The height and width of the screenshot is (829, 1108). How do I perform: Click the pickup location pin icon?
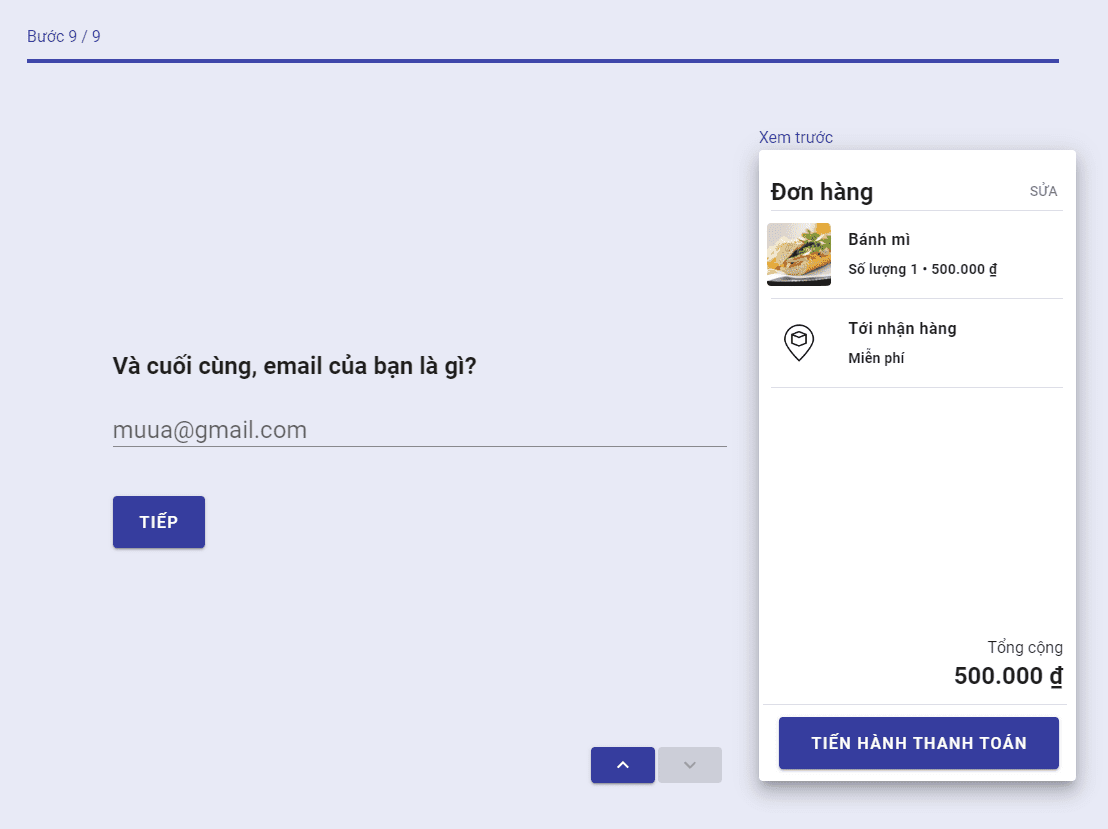798,343
